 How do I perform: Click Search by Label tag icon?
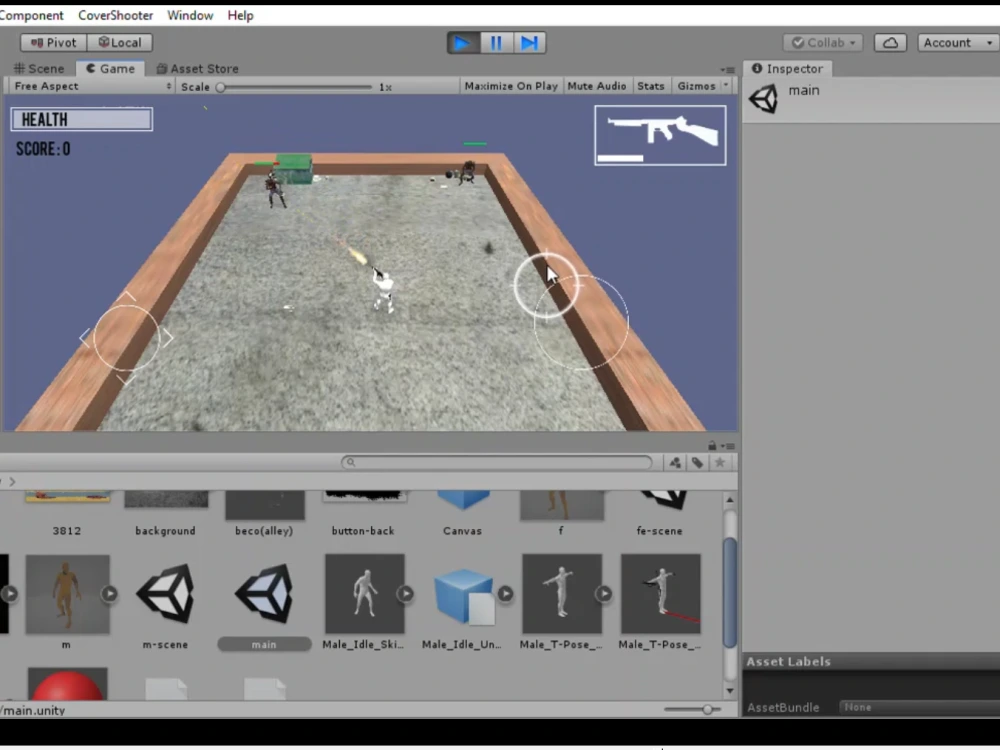pos(698,463)
